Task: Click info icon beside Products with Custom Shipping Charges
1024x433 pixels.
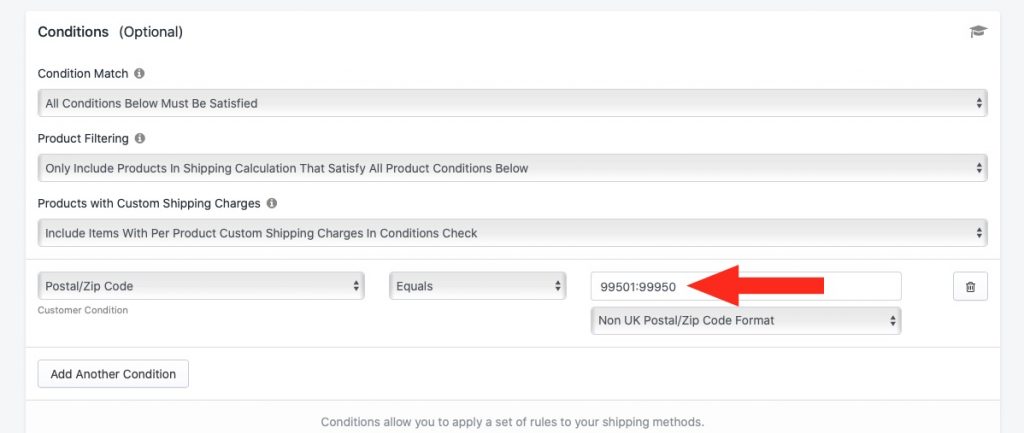Action: pyautogui.click(x=272, y=203)
